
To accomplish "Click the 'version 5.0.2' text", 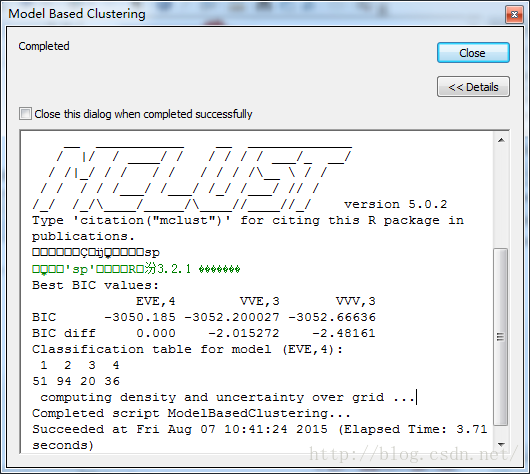I will tap(395, 204).
